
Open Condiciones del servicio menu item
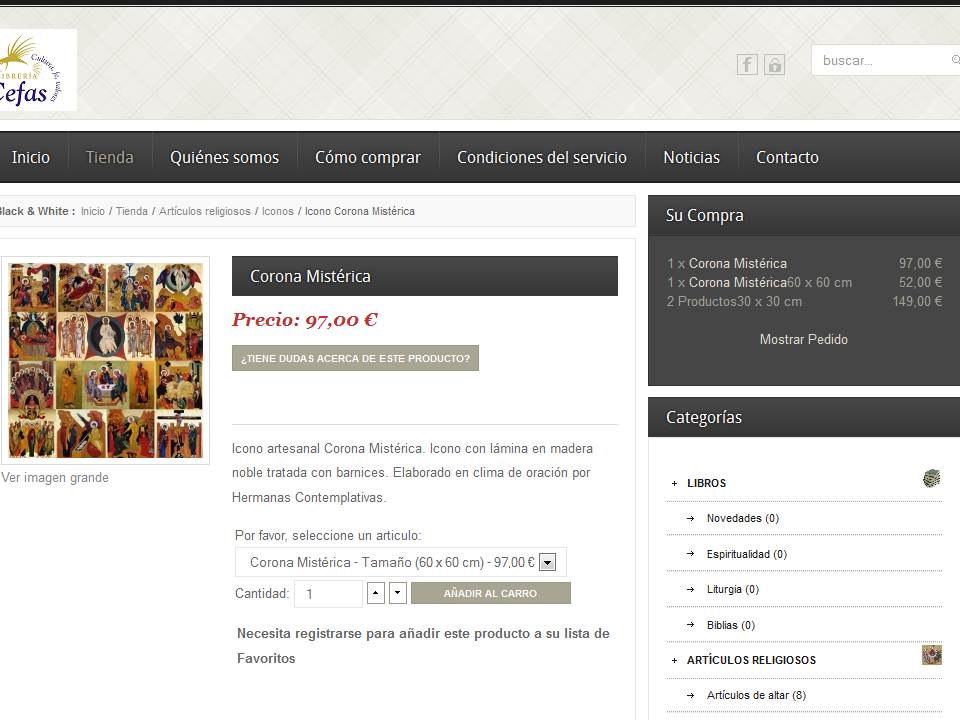click(x=542, y=157)
